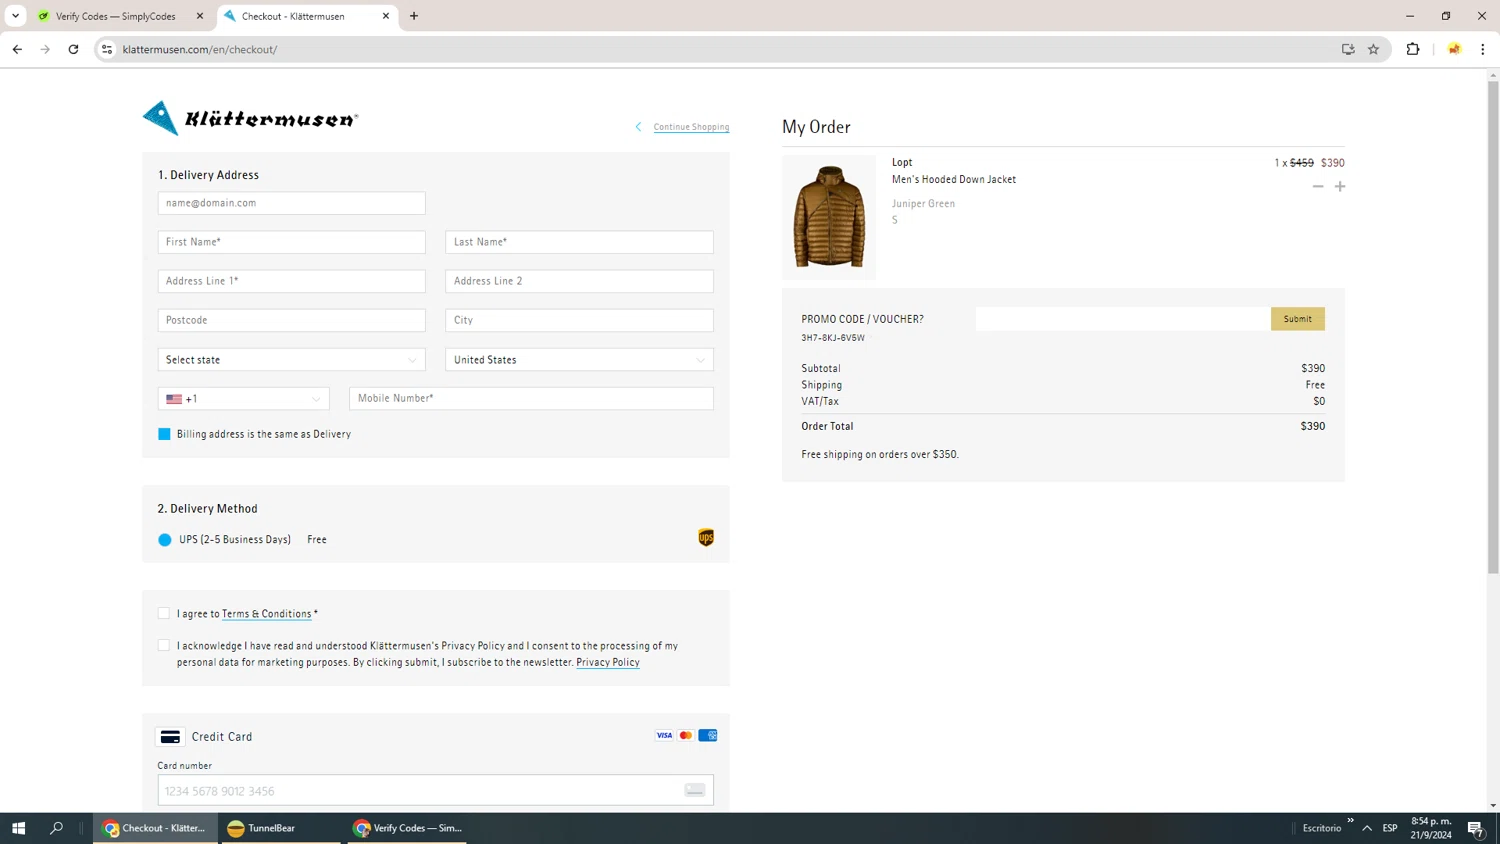Open the Extensions puzzle icon
Viewport: 1500px width, 844px height.
(1413, 49)
